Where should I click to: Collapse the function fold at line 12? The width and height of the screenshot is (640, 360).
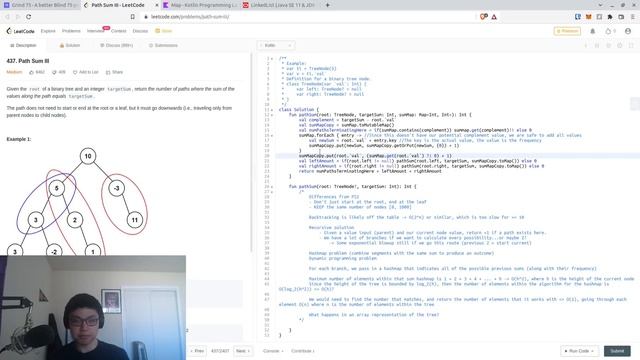click(272, 115)
